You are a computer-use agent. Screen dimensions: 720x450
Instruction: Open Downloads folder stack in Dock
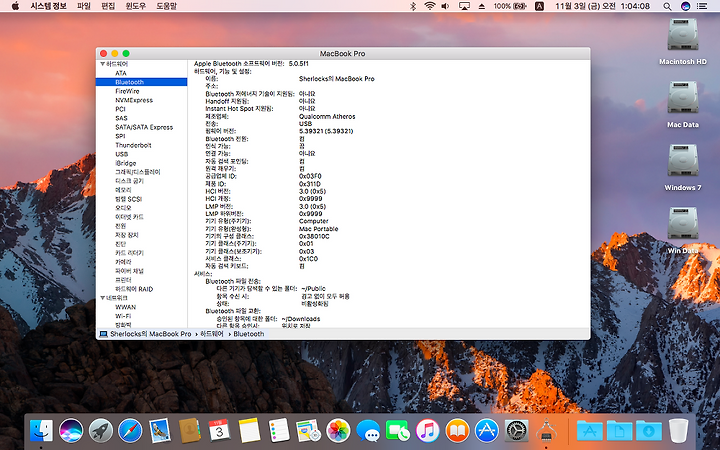click(648, 431)
